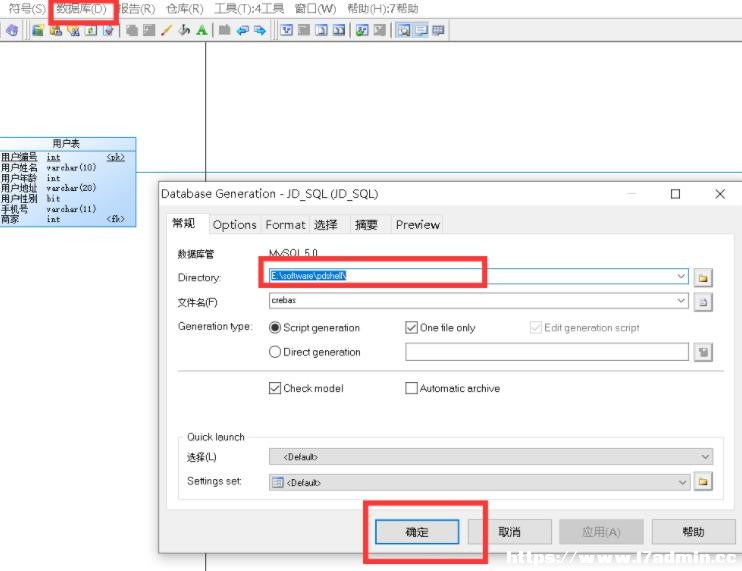
Task: Click the green chart icon under 数据库 menu
Action: (91, 30)
